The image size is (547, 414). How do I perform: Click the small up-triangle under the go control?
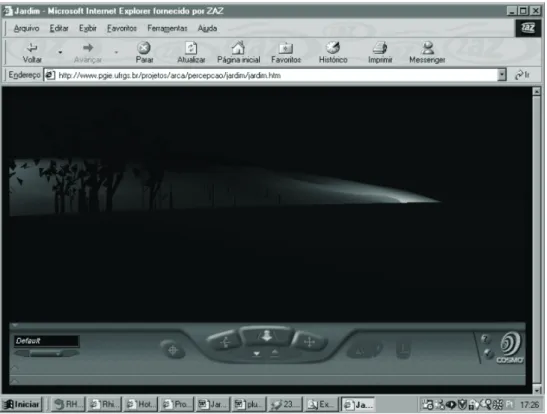(x=275, y=353)
